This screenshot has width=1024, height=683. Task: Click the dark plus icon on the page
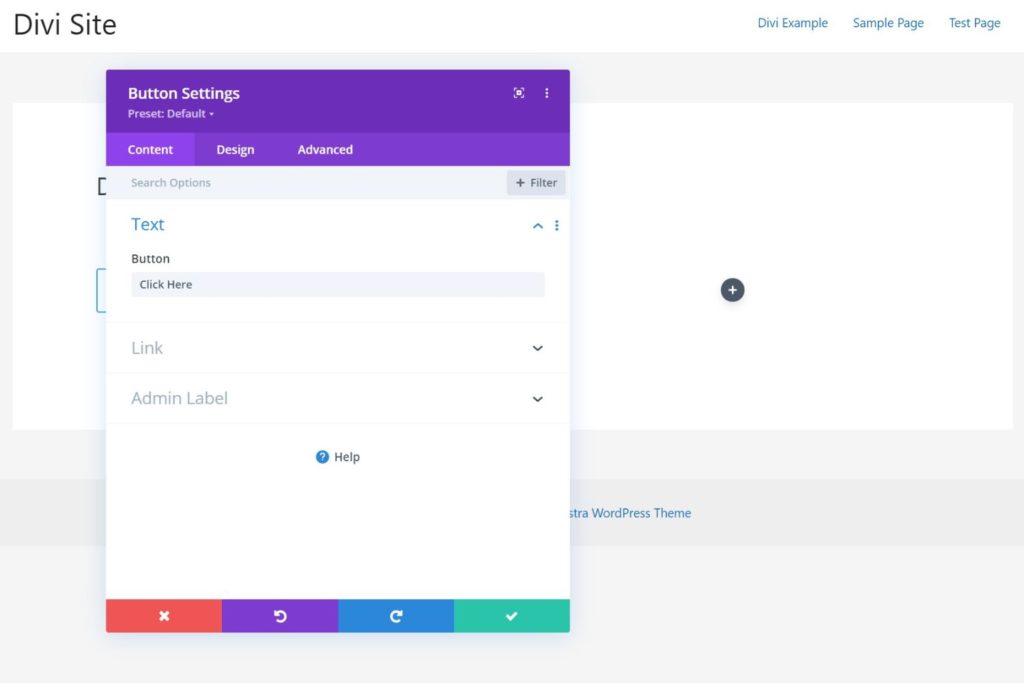[x=733, y=289]
